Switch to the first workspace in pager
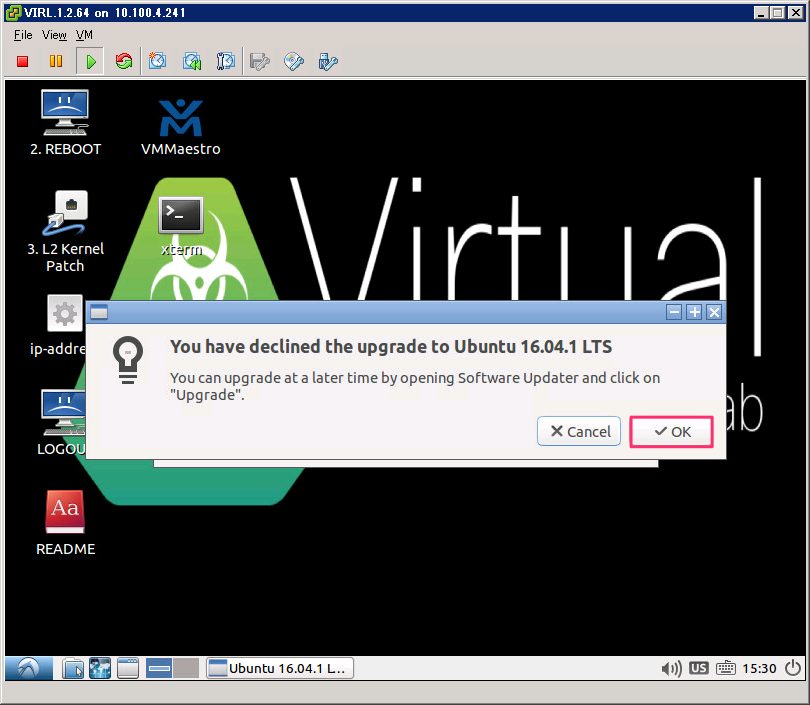The image size is (810, 705). pyautogui.click(x=159, y=668)
